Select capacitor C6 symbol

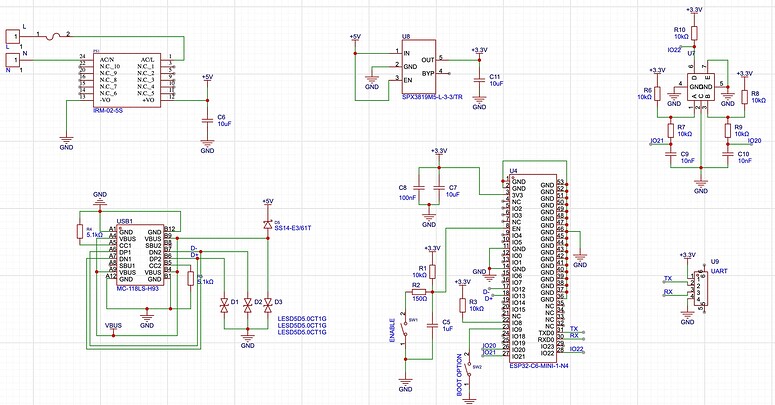pos(208,121)
